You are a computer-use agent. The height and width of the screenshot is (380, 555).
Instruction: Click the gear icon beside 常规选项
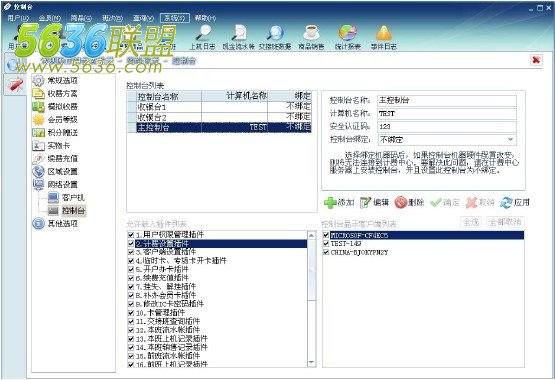pyautogui.click(x=38, y=81)
